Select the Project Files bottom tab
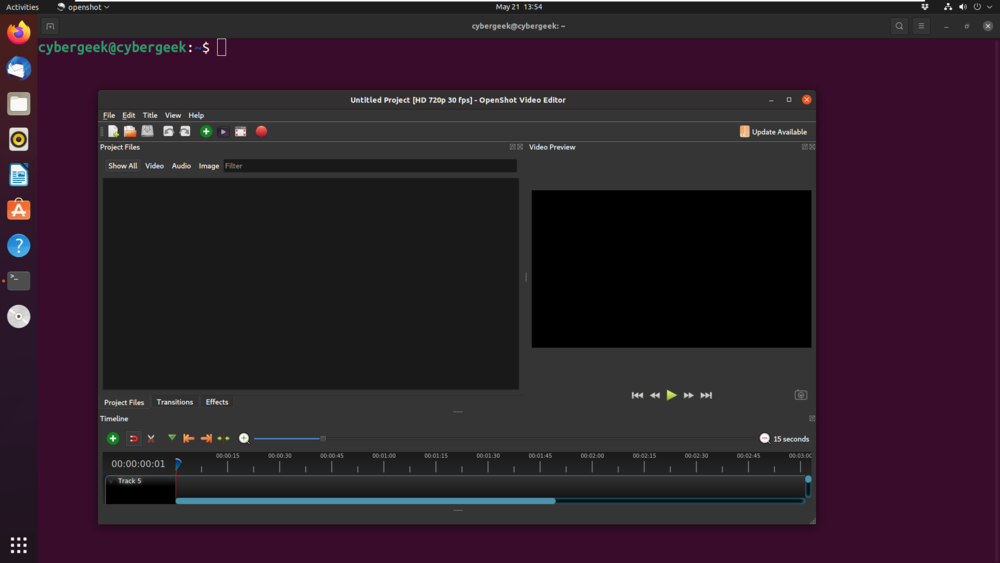 [x=124, y=402]
